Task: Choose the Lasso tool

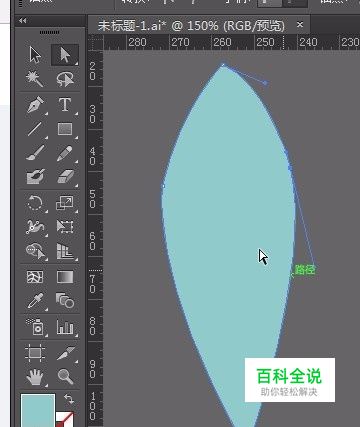Action: [x=65, y=79]
